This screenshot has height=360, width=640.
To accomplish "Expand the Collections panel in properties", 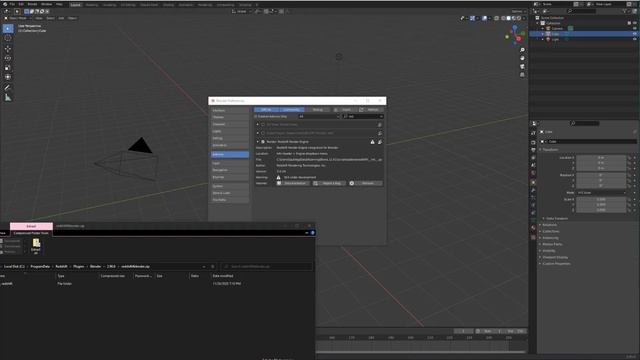I will point(551,231).
